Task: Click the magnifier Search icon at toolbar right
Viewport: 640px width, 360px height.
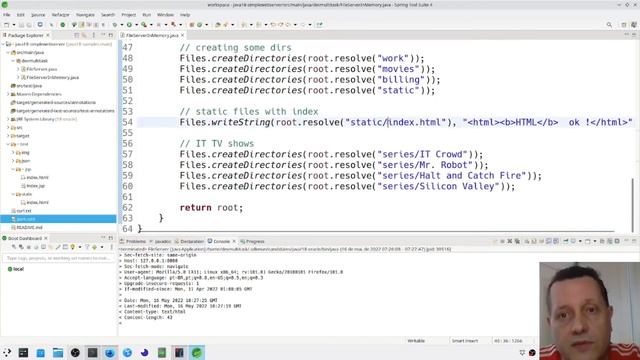Action: pyautogui.click(x=609, y=24)
